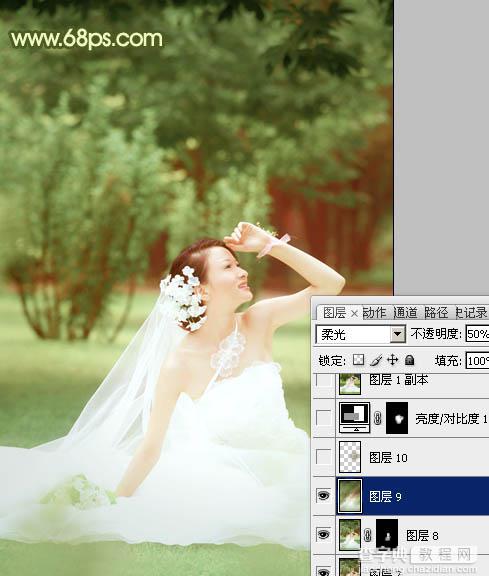This screenshot has height=576, width=489.
Task: Select layer name 图层 8
Action: click(422, 536)
